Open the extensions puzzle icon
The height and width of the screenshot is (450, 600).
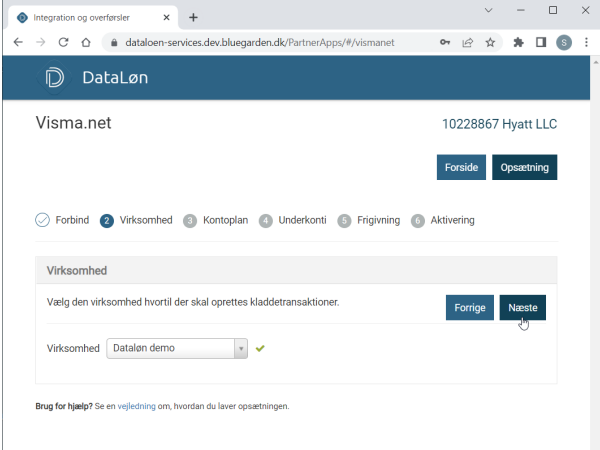[x=518, y=42]
